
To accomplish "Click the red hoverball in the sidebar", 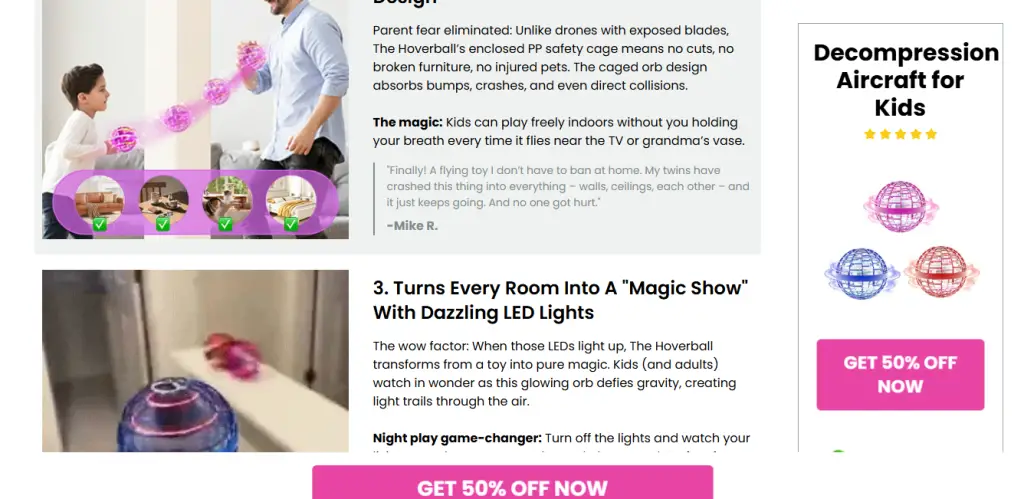I will (x=941, y=272).
